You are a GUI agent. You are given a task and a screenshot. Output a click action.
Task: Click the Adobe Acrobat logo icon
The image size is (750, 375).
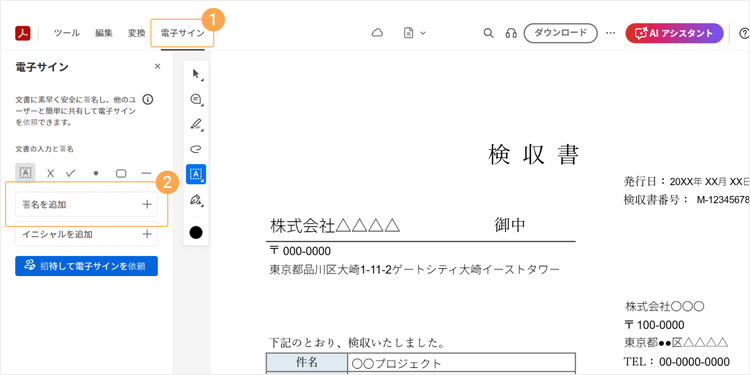(23, 33)
